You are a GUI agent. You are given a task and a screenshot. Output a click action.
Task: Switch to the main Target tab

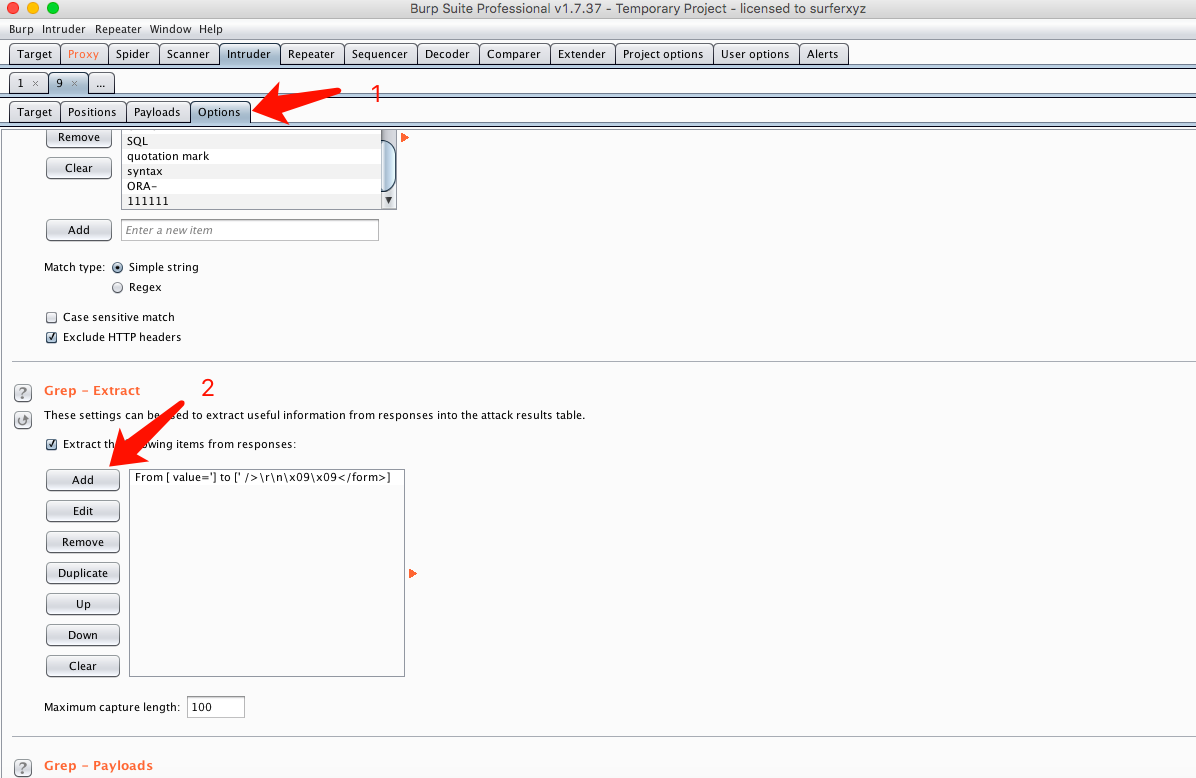pos(34,54)
